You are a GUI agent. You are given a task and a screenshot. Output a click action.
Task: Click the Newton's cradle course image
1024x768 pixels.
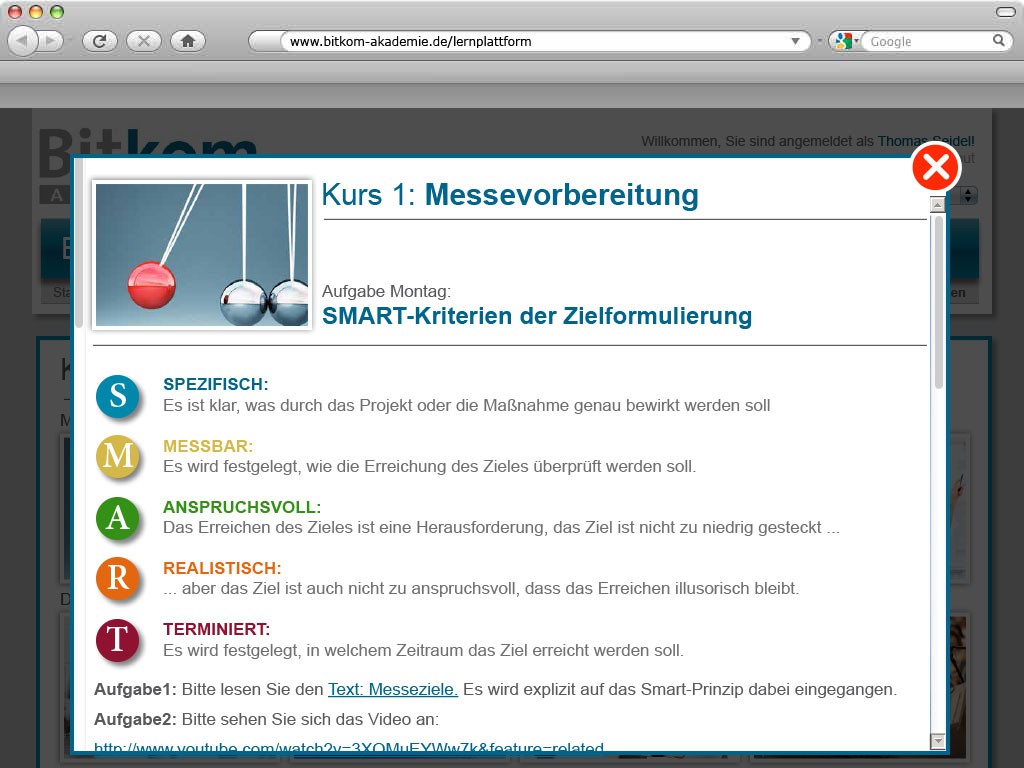point(202,254)
